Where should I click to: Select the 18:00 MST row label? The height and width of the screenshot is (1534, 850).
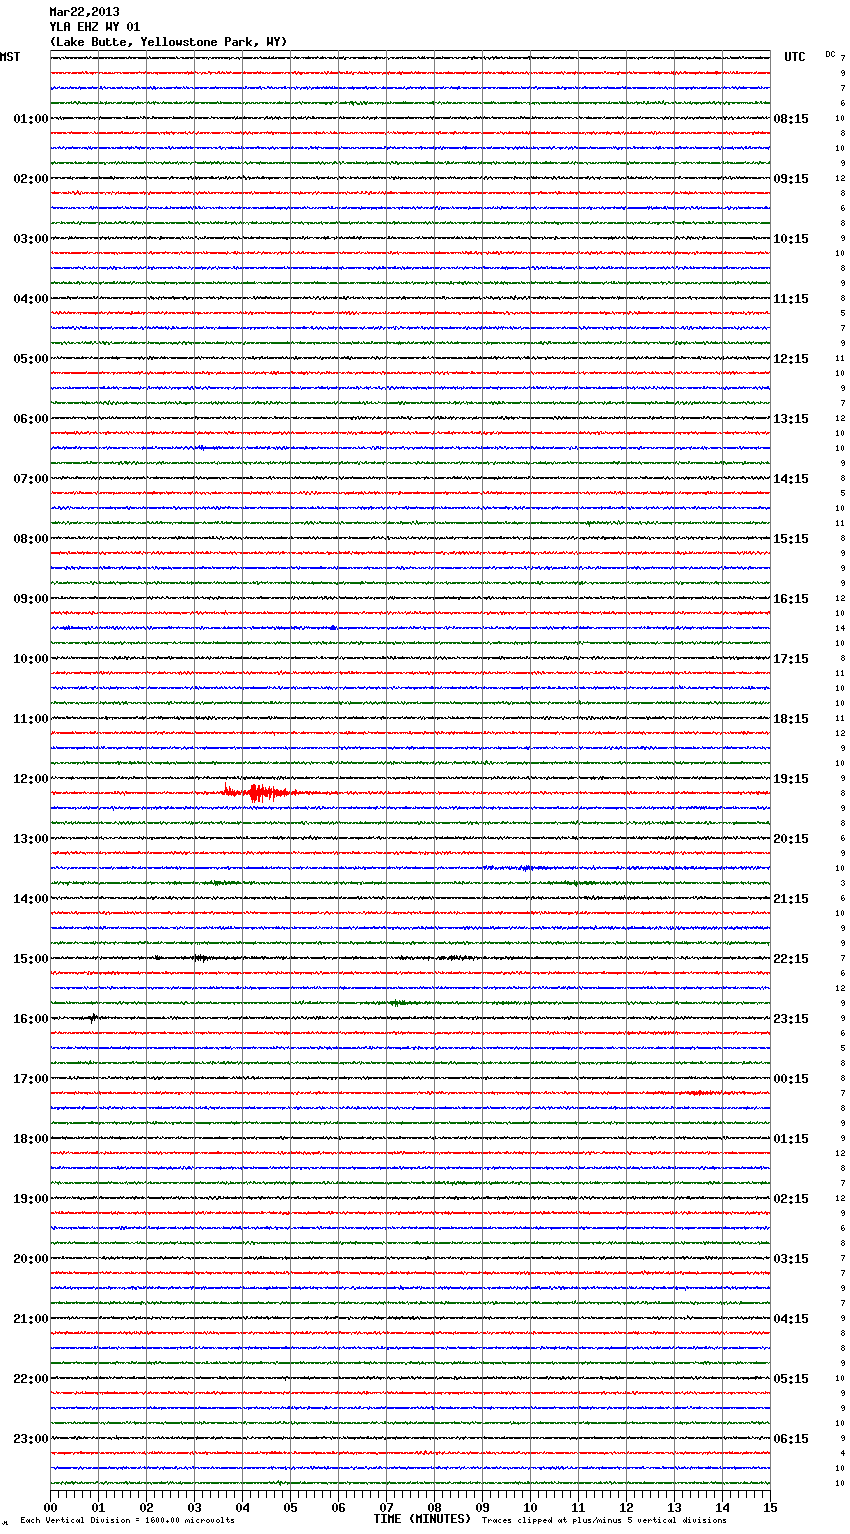31,1139
